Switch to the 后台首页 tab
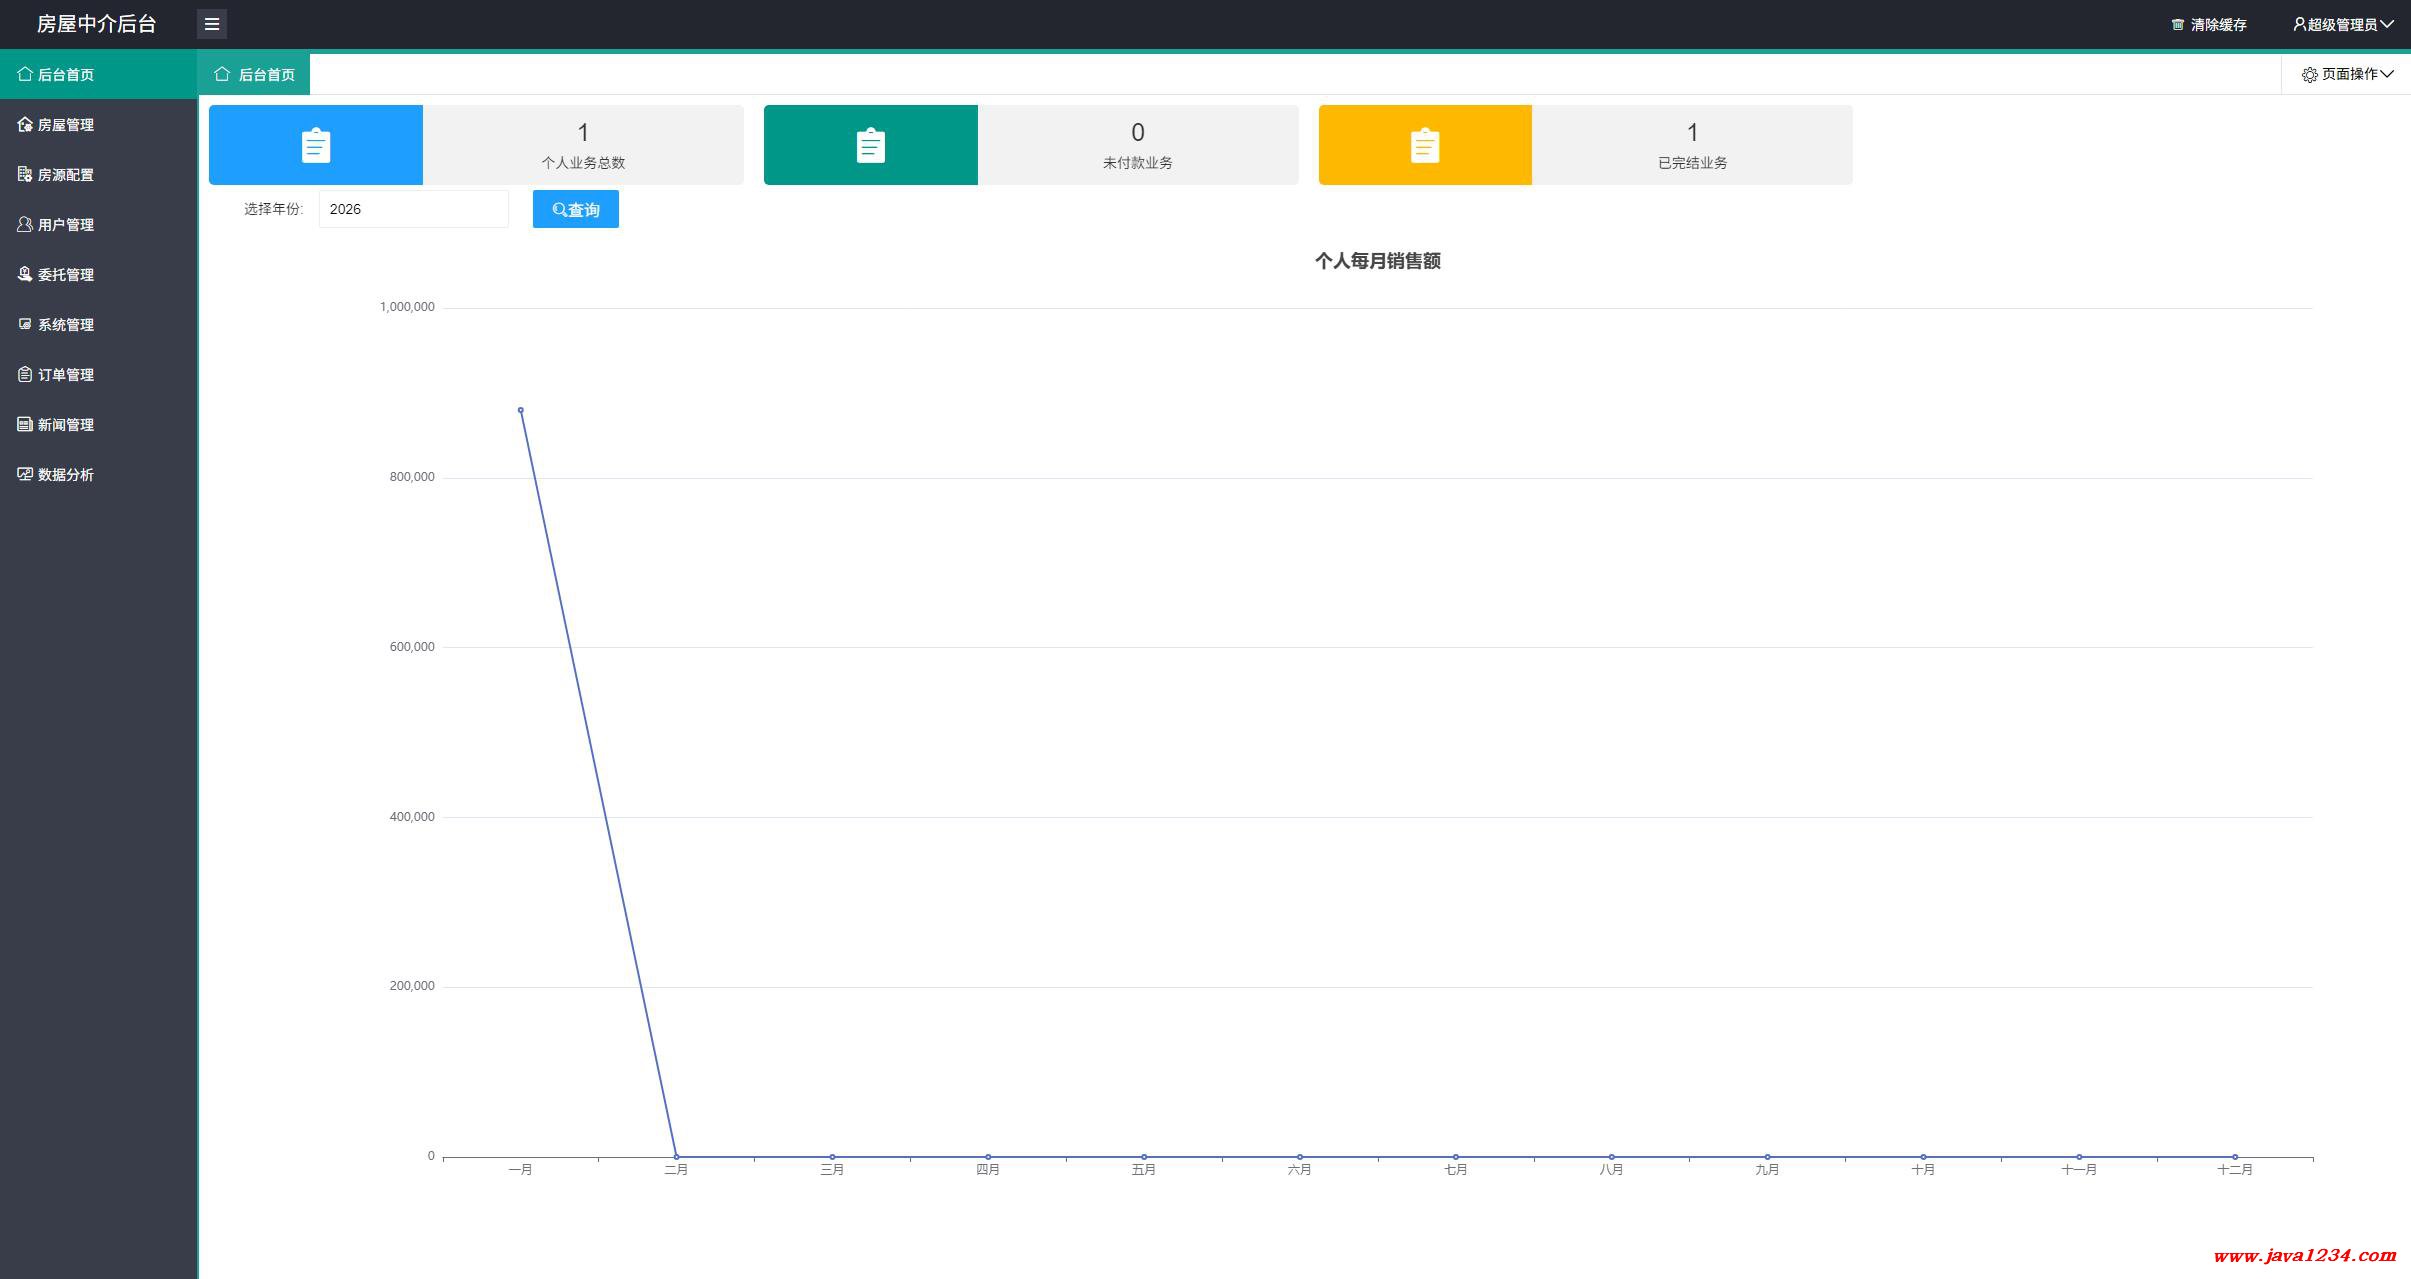Image resolution: width=2411 pixels, height=1279 pixels. point(255,74)
